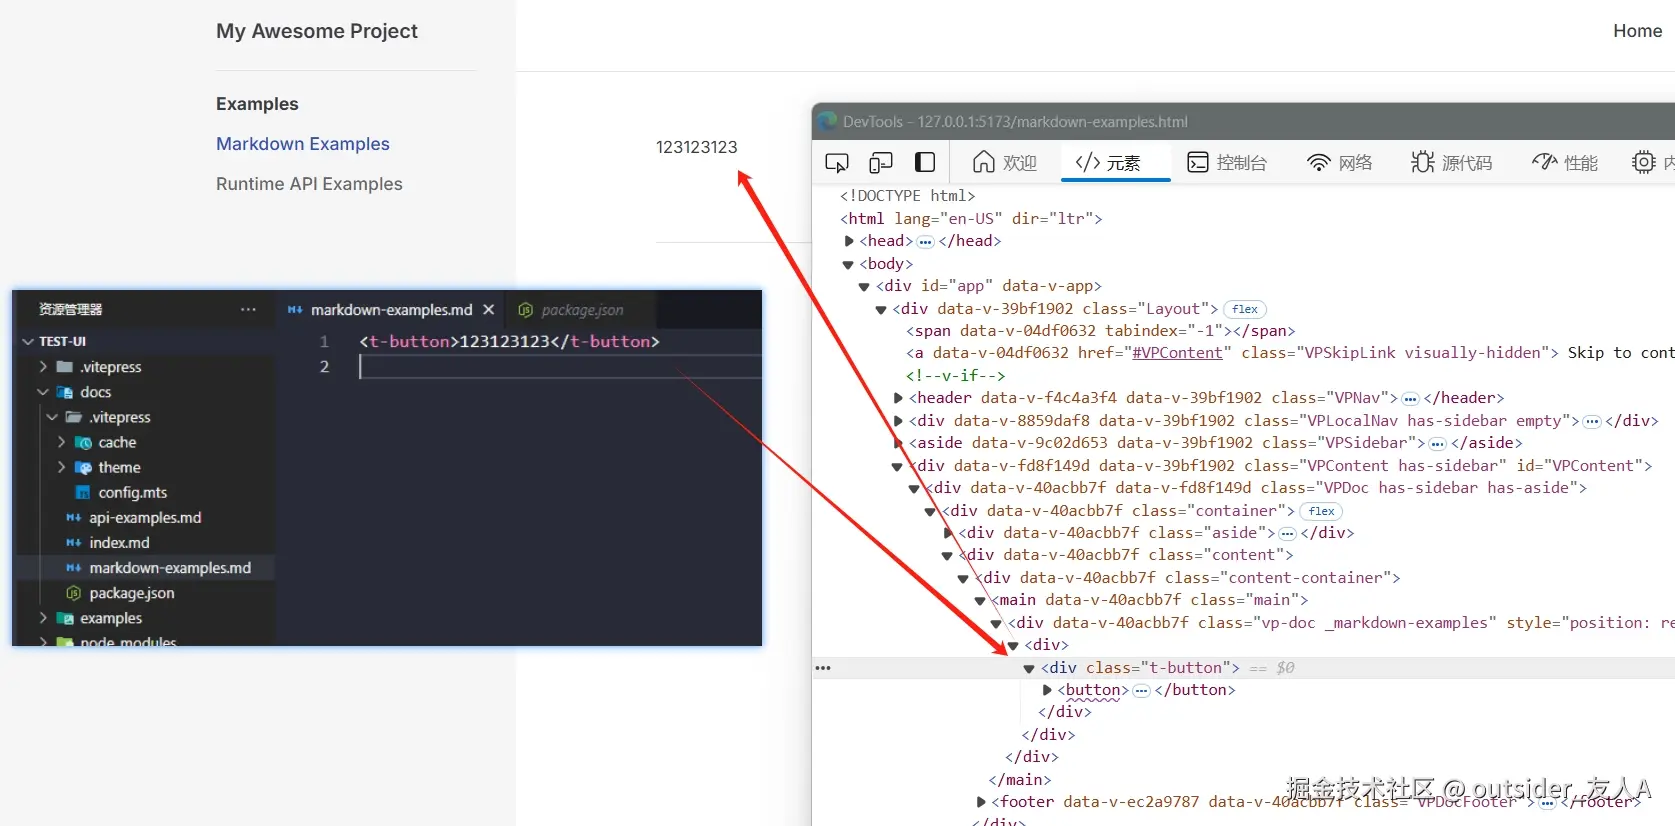Image resolution: width=1675 pixels, height=826 pixels.
Task: Select the div class="content-container" line
Action: click(1187, 578)
